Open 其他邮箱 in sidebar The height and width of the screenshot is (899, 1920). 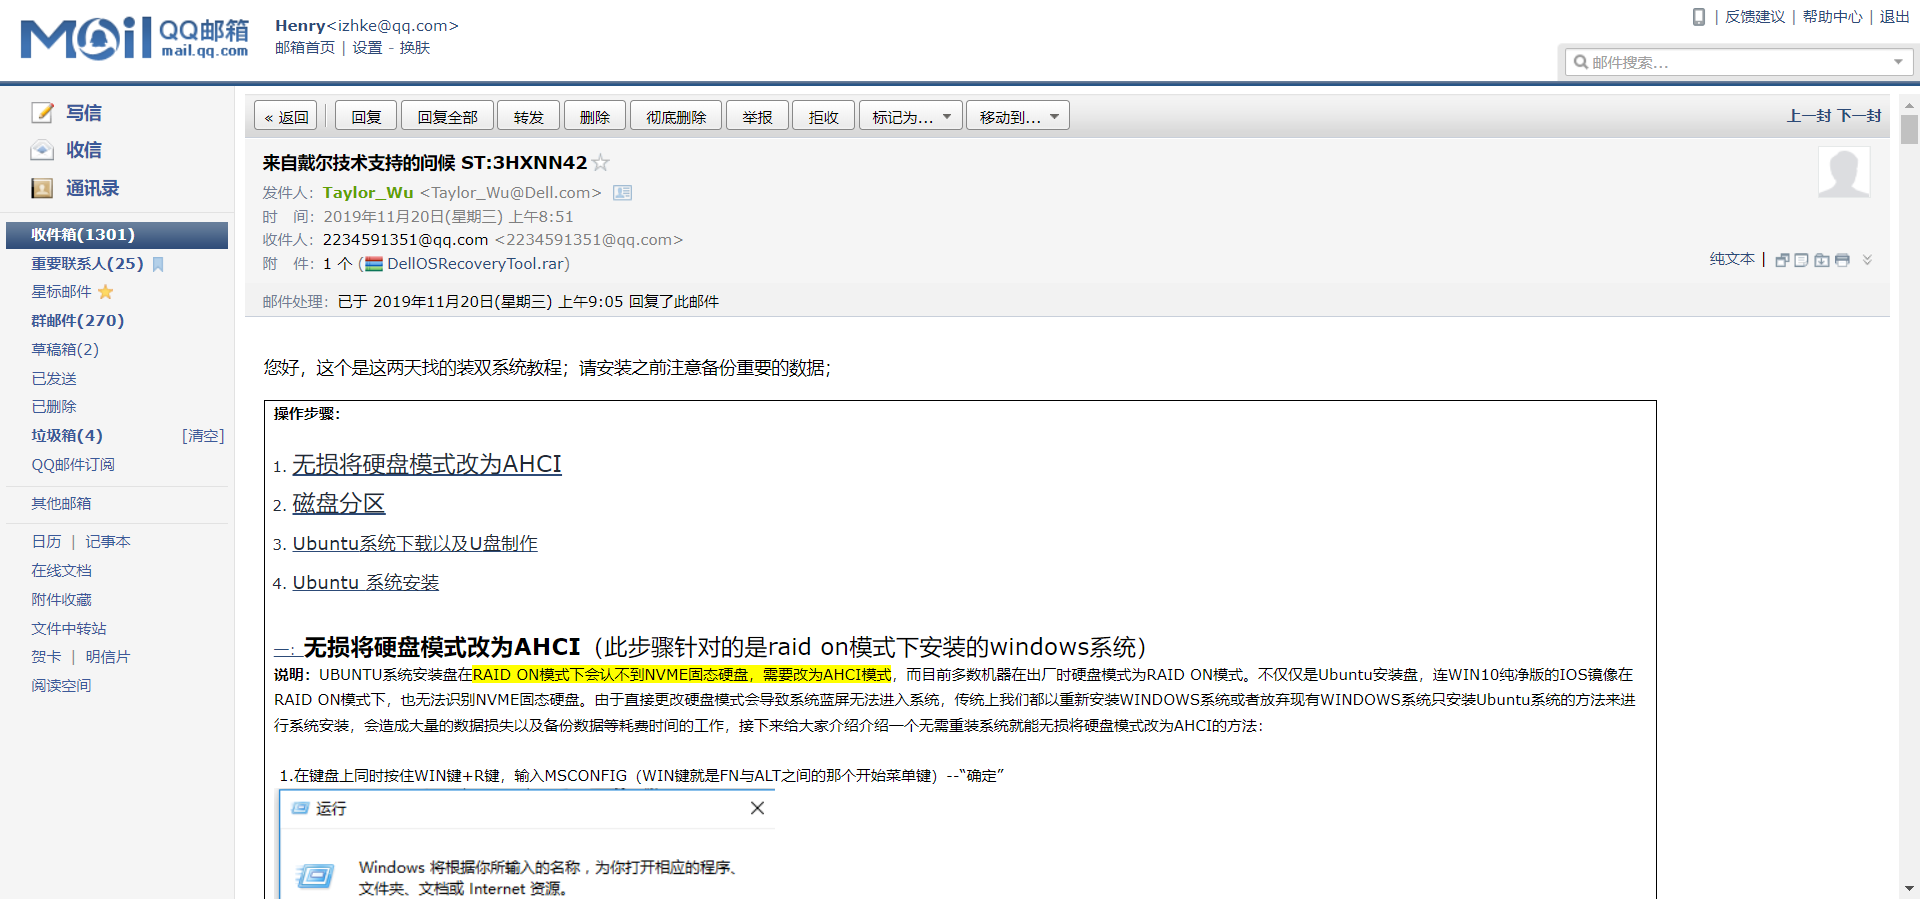(x=61, y=504)
